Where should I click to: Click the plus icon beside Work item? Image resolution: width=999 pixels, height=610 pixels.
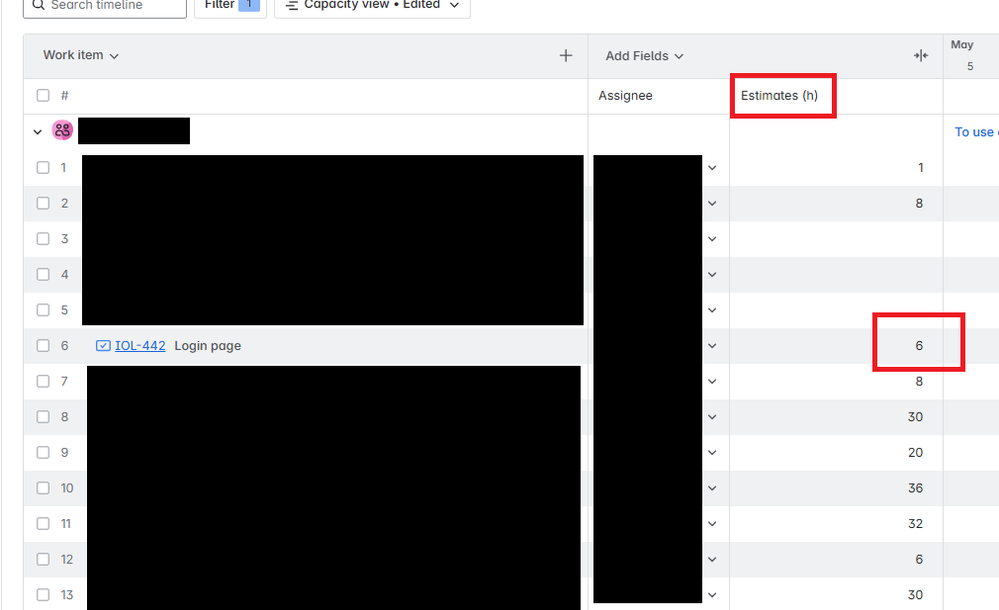coord(566,55)
